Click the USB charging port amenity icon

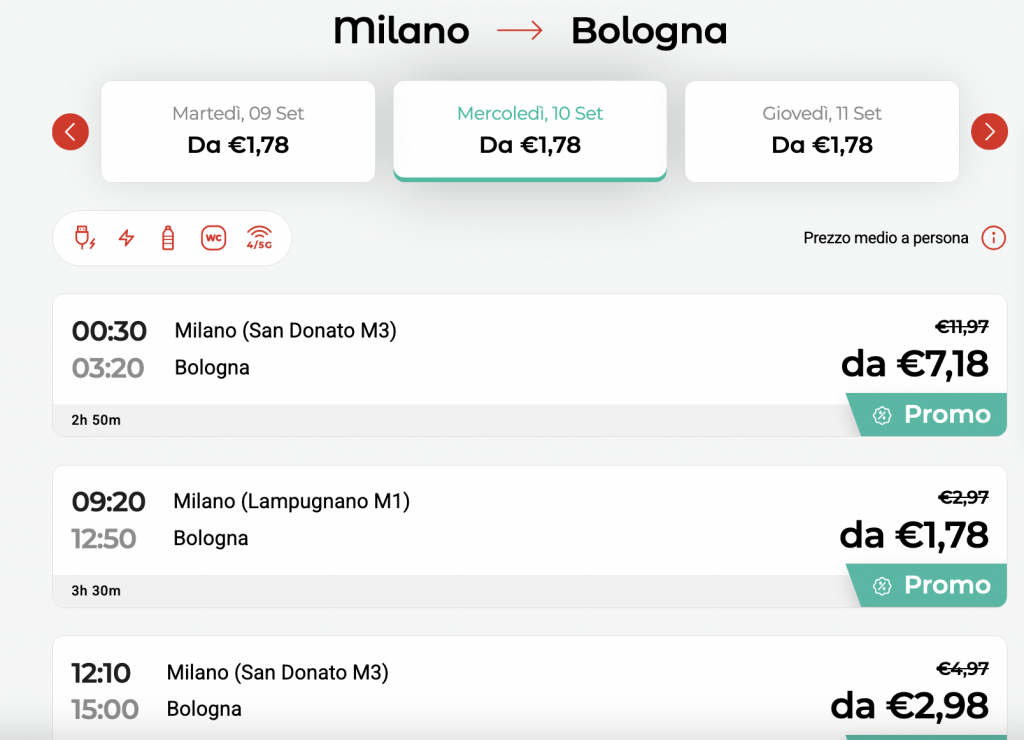click(85, 238)
